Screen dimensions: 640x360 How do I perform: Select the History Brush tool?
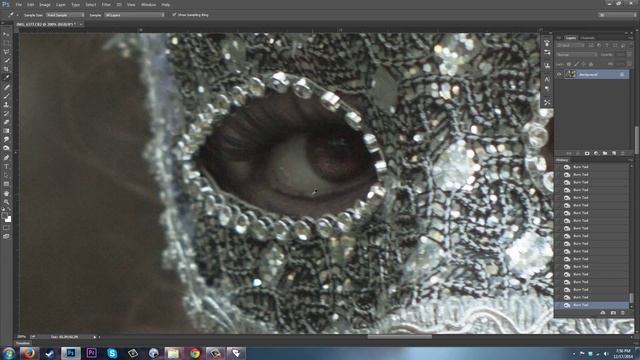(6, 113)
